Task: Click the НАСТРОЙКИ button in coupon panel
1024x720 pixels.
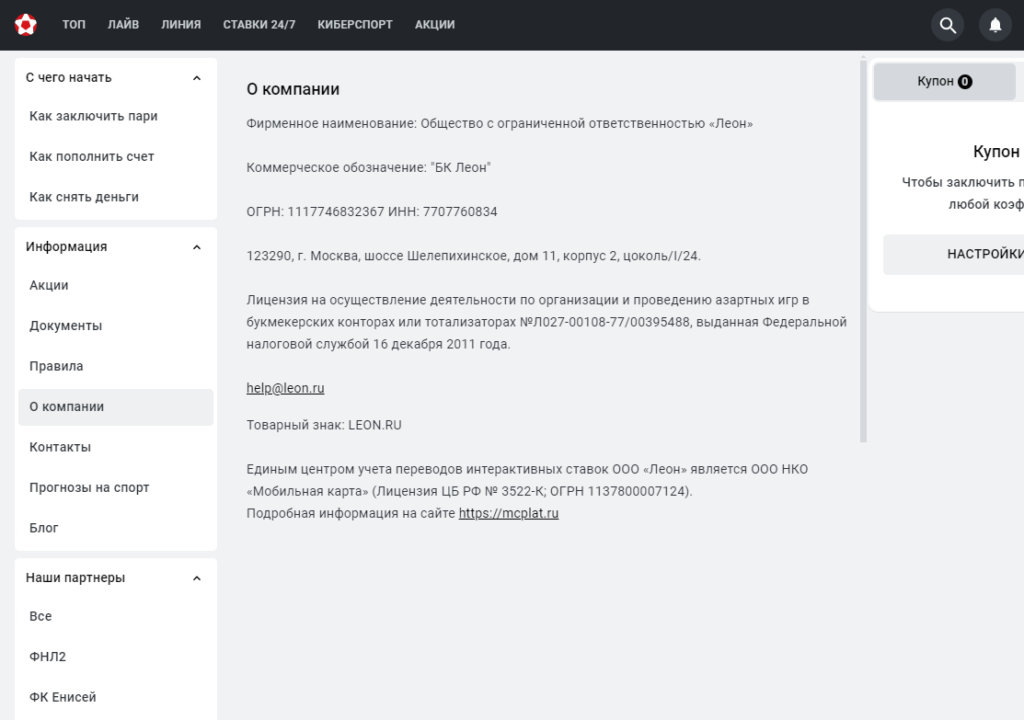Action: [x=953, y=255]
